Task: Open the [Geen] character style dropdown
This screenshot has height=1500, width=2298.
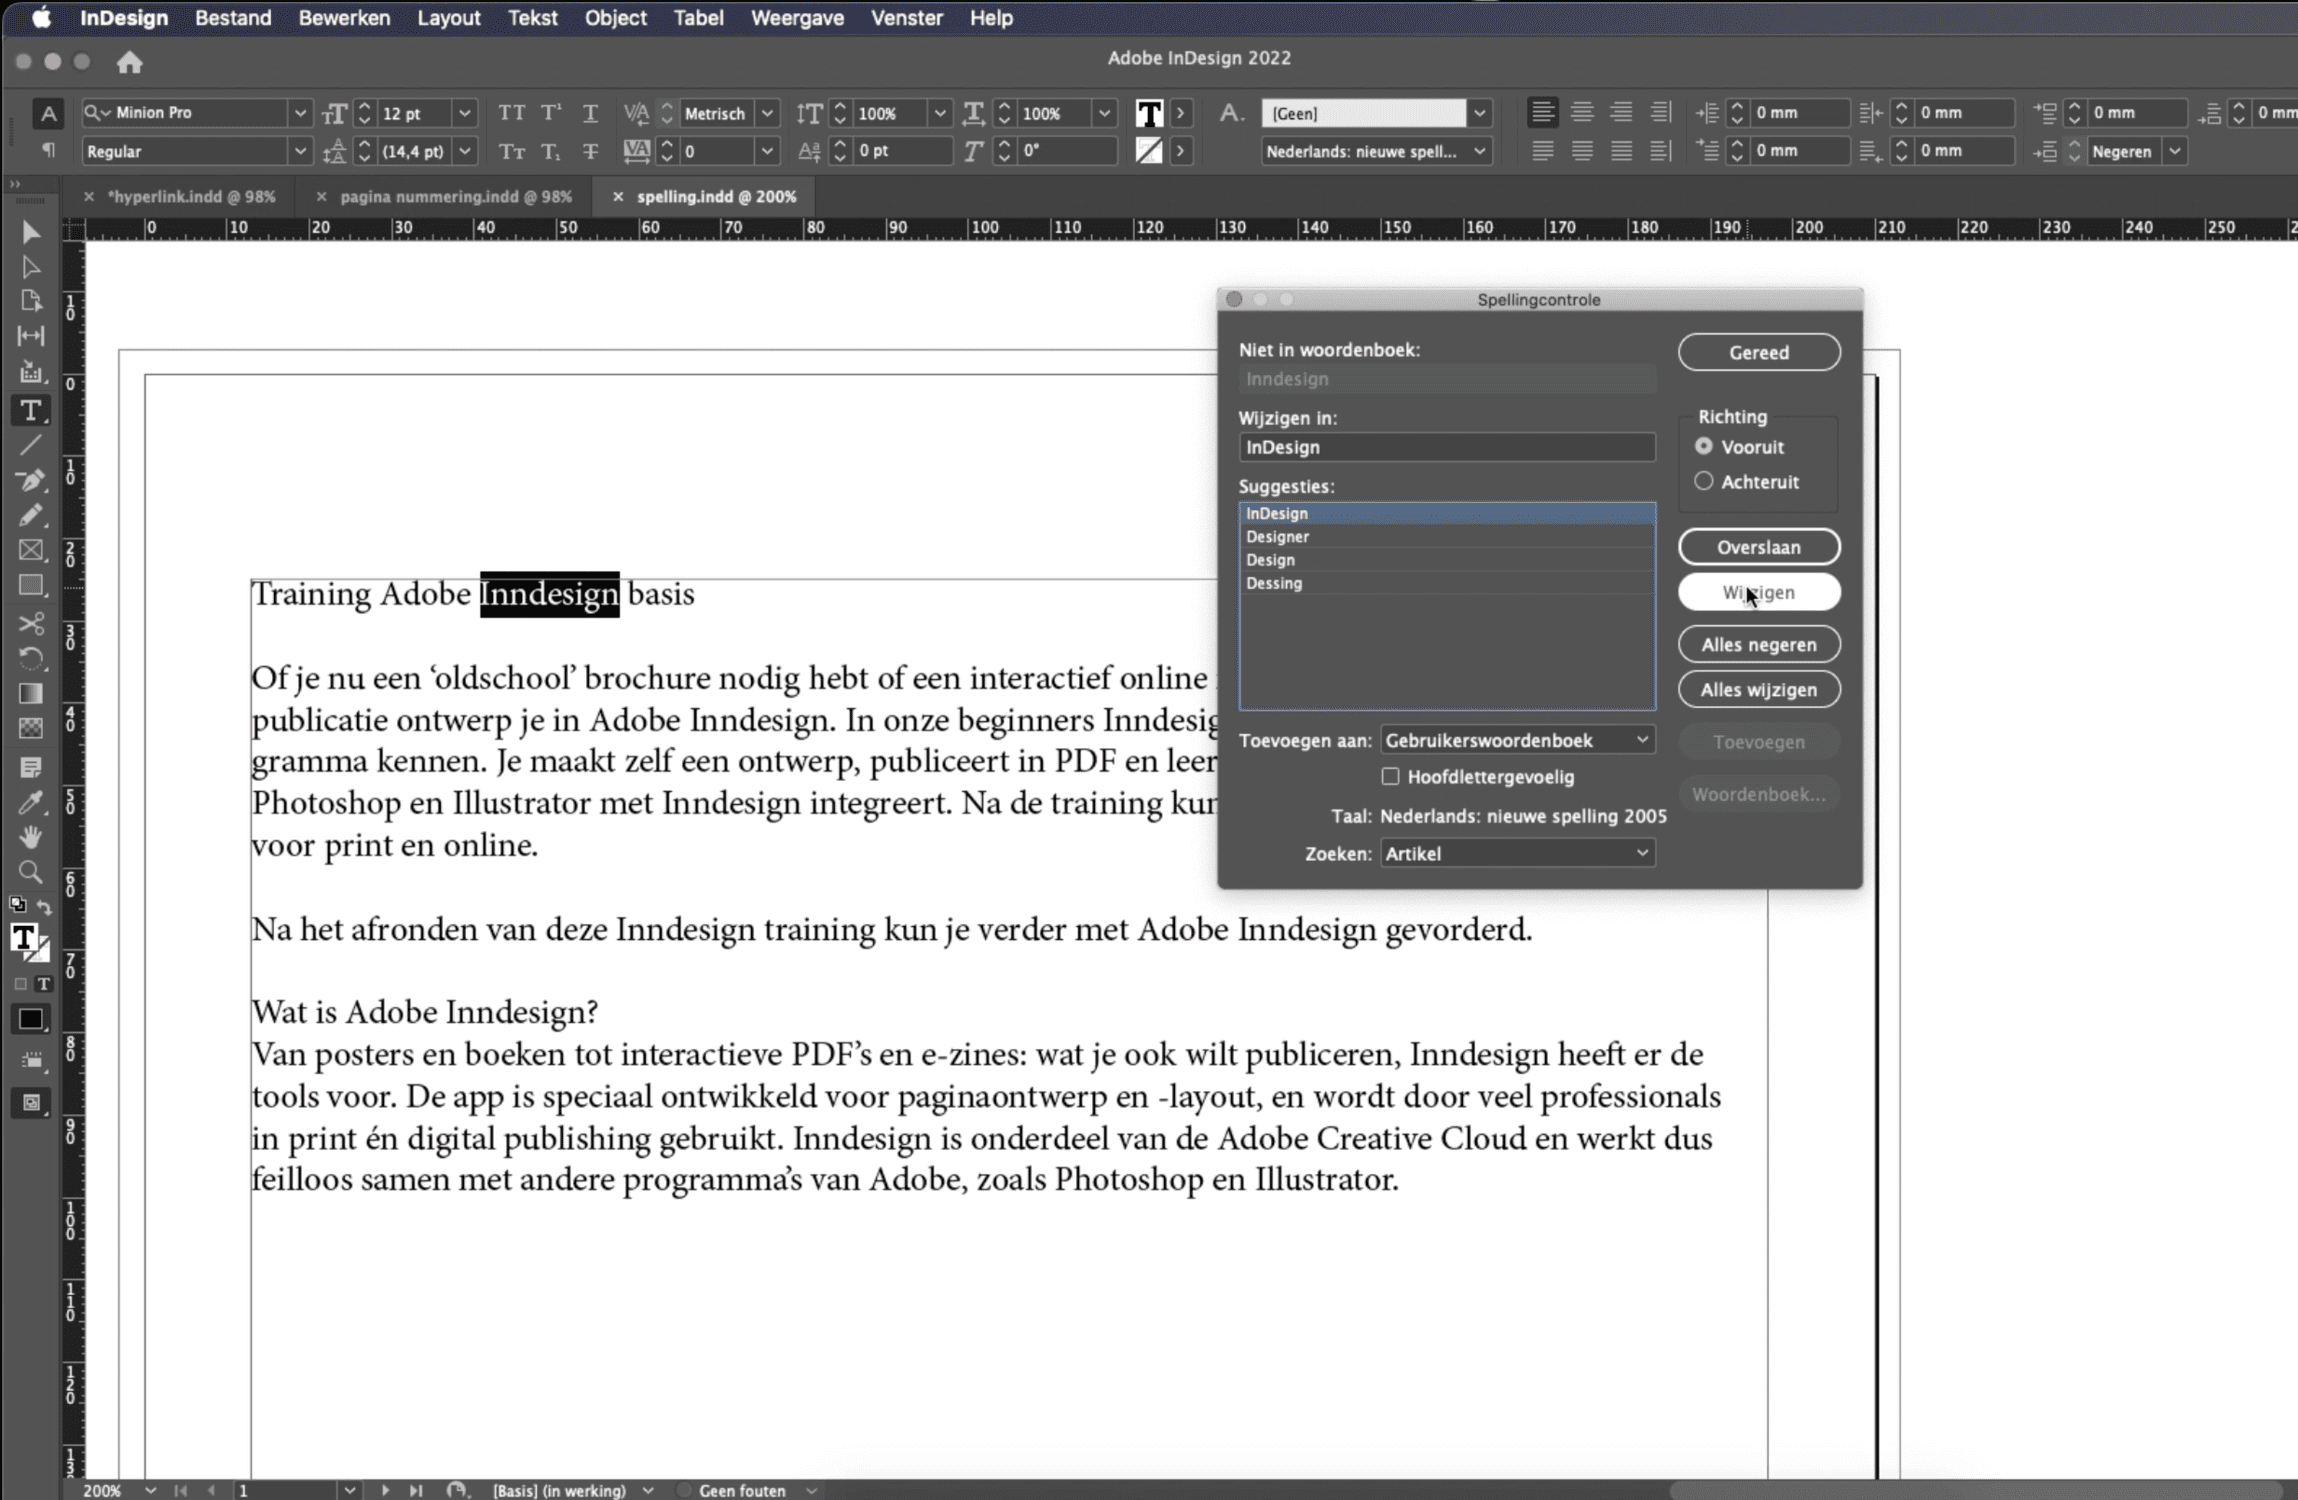Action: 1479,113
